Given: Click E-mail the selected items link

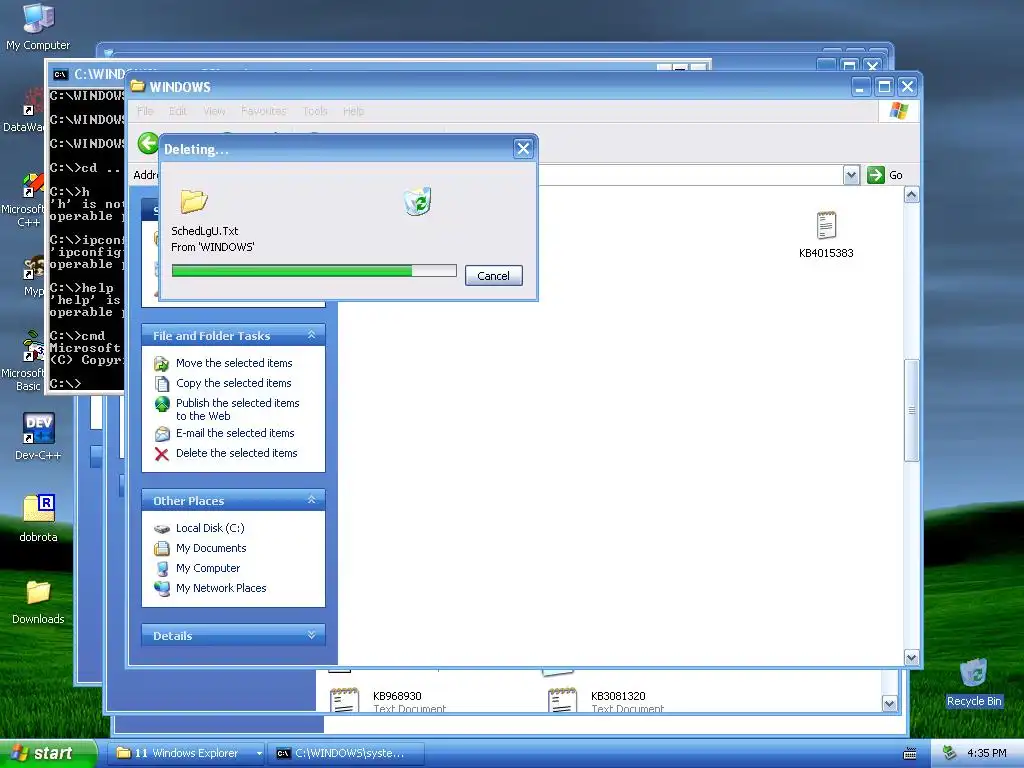Looking at the screenshot, I should [x=235, y=433].
